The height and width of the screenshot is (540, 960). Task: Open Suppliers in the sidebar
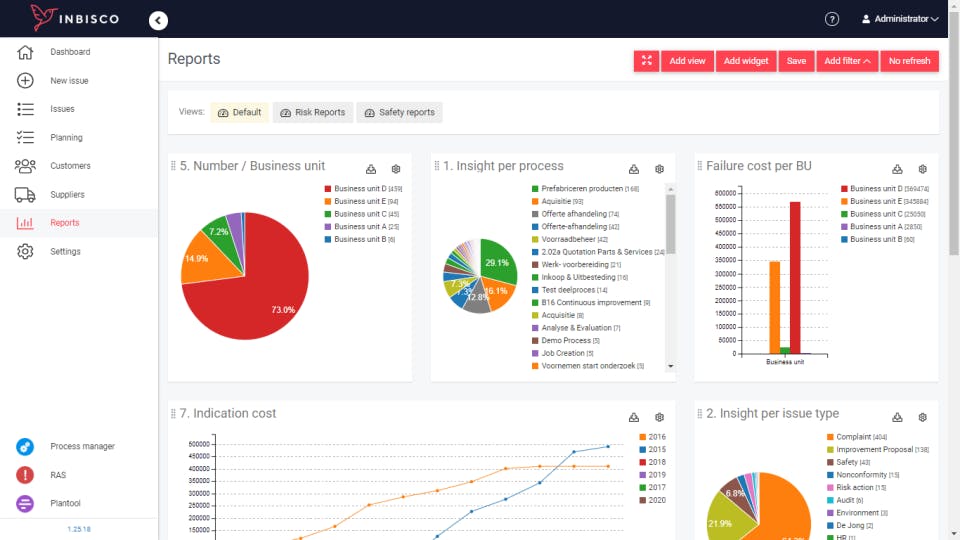(x=67, y=195)
